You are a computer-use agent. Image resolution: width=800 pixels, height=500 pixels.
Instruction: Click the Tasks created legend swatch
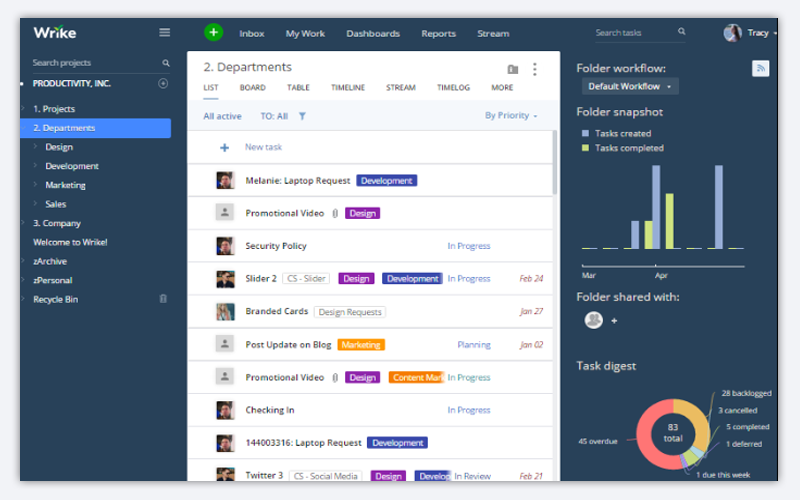pyautogui.click(x=585, y=133)
